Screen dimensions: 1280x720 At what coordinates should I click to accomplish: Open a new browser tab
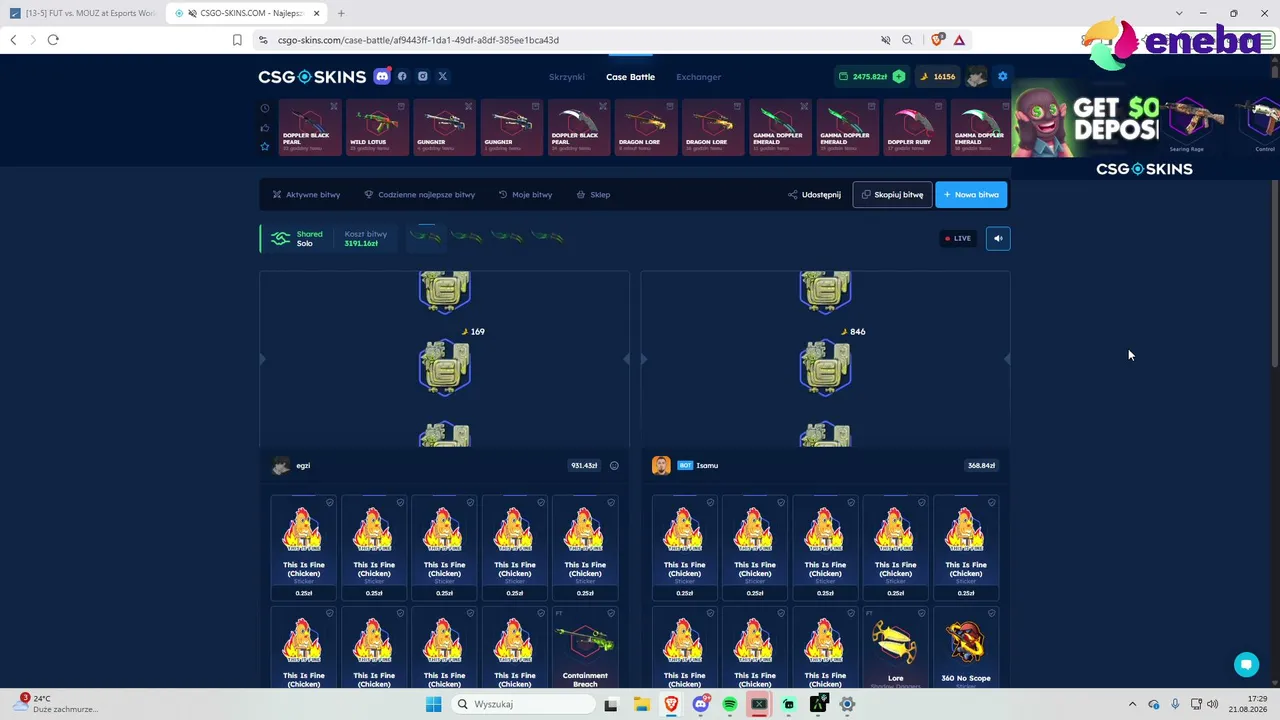click(341, 13)
